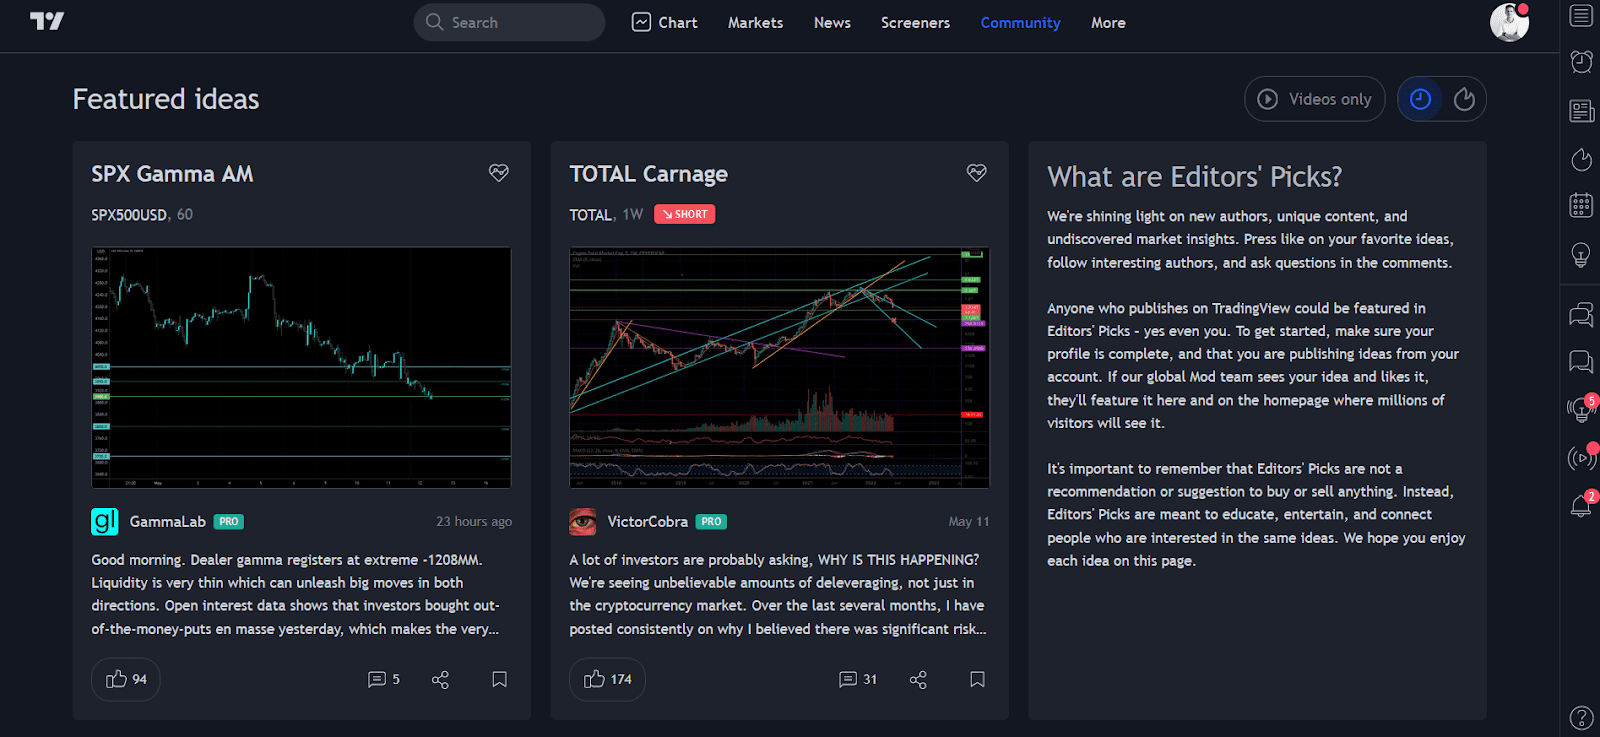Like the TOTAL Carnage idea
The height and width of the screenshot is (737, 1600).
(607, 679)
